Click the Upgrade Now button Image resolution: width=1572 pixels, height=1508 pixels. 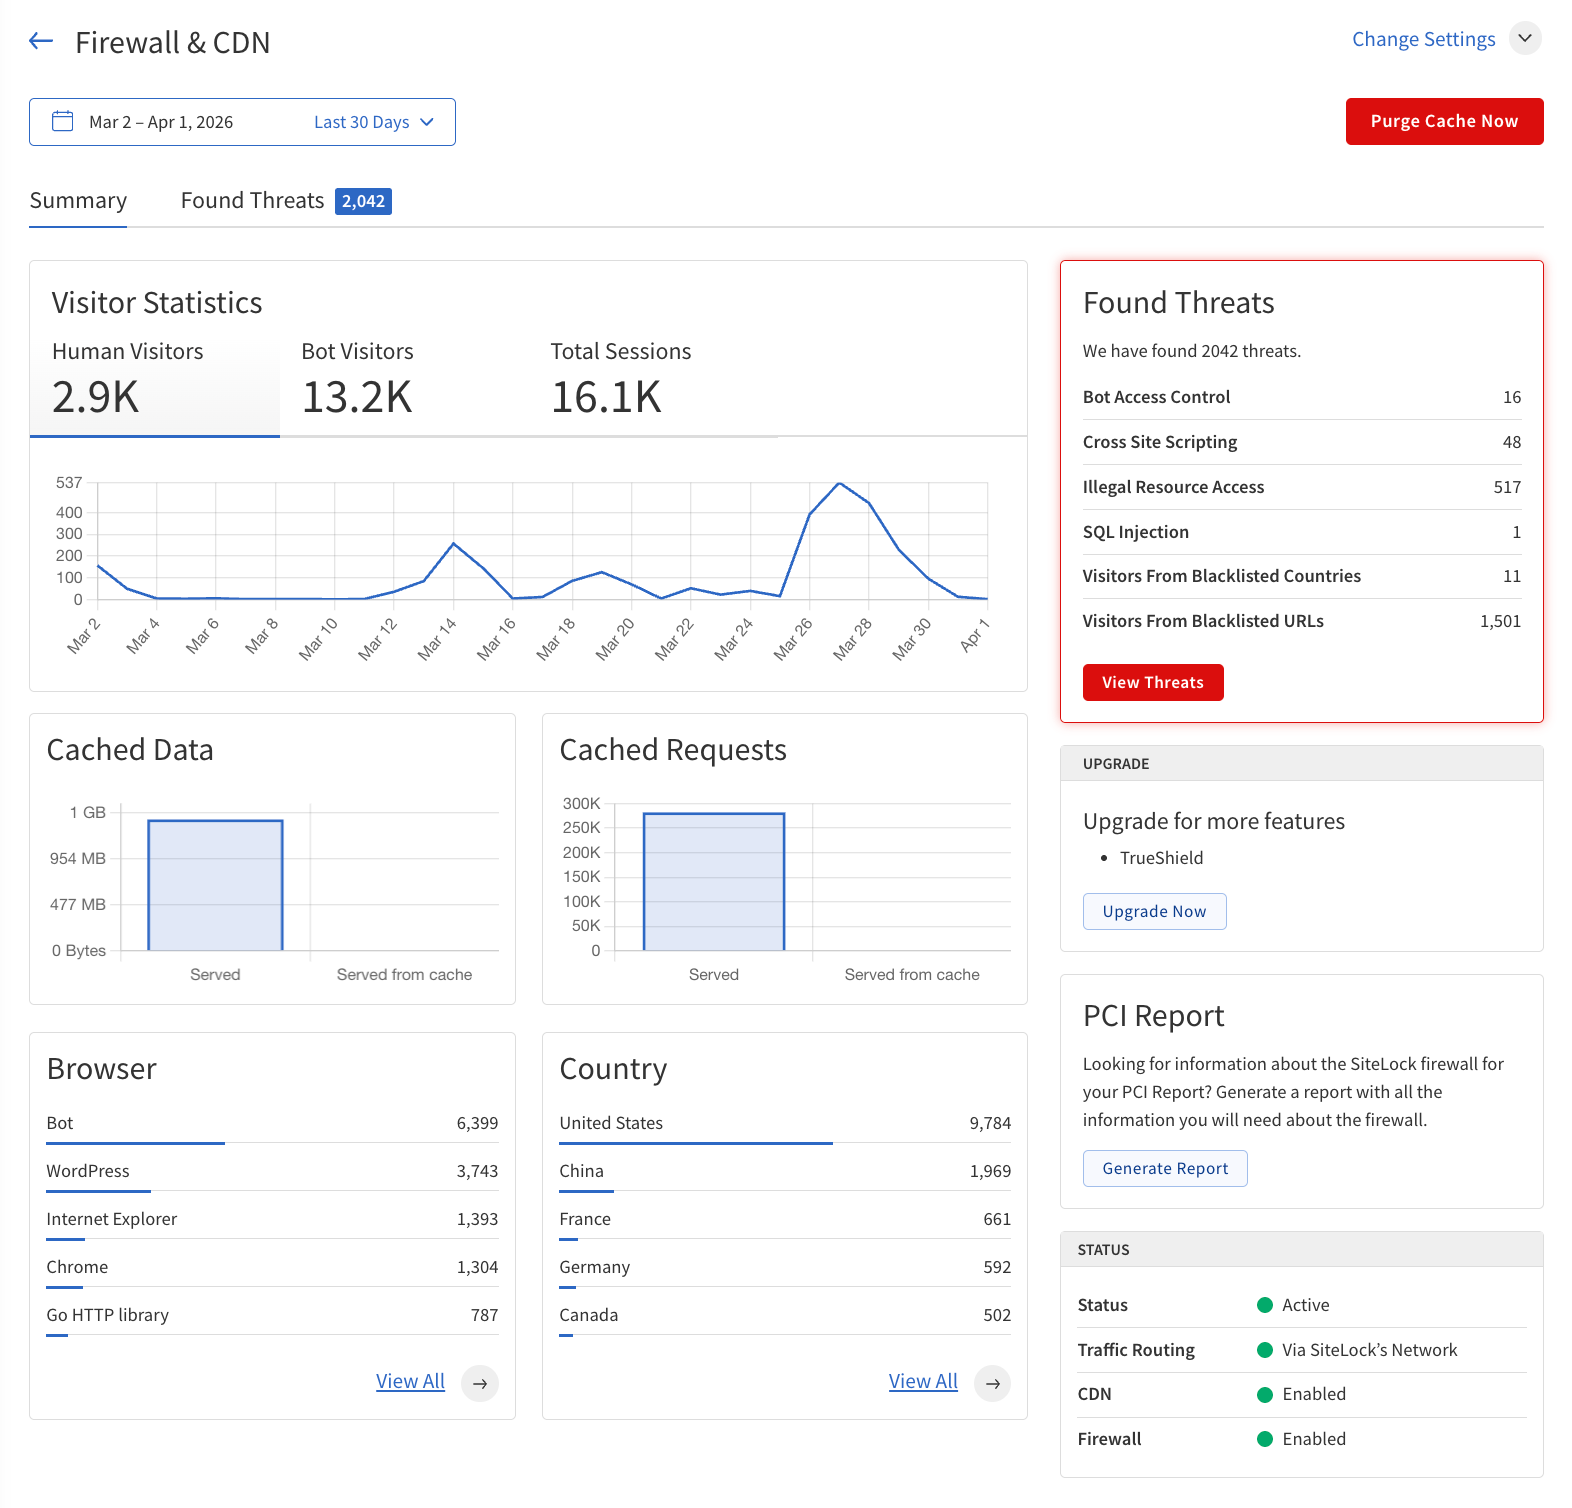click(x=1154, y=911)
